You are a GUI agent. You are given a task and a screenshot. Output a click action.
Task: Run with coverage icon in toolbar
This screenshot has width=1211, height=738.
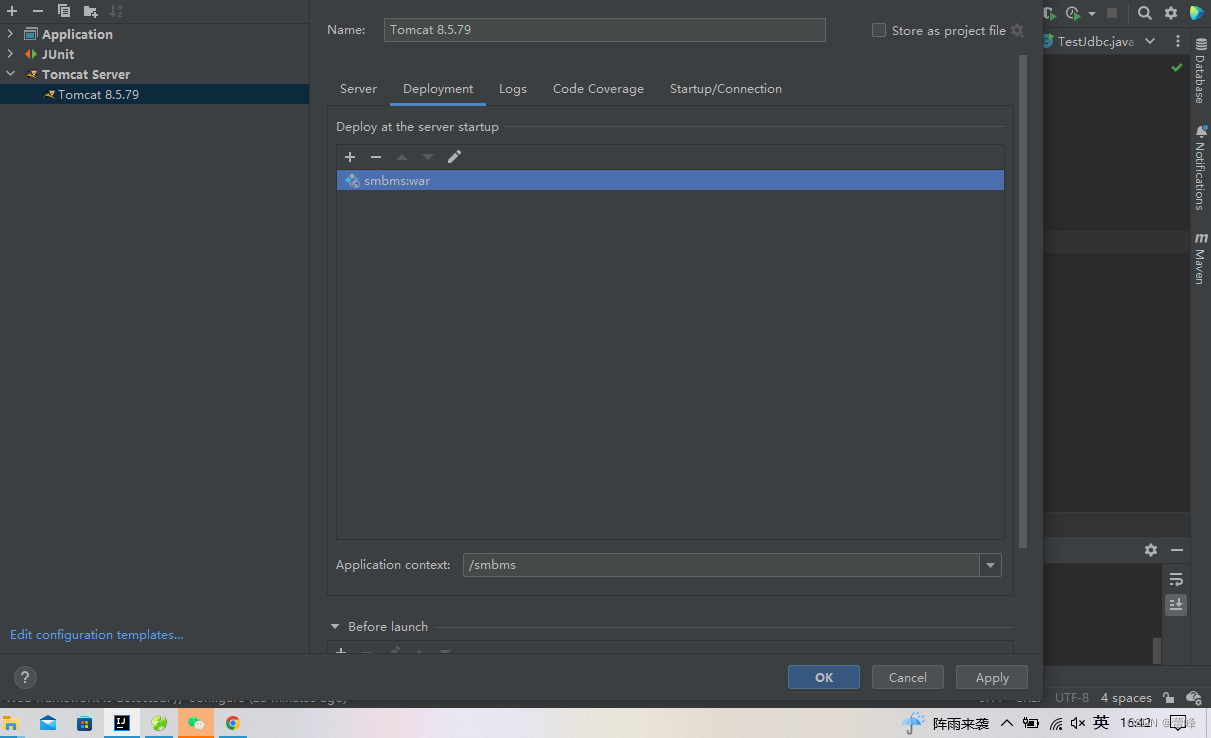(1050, 13)
